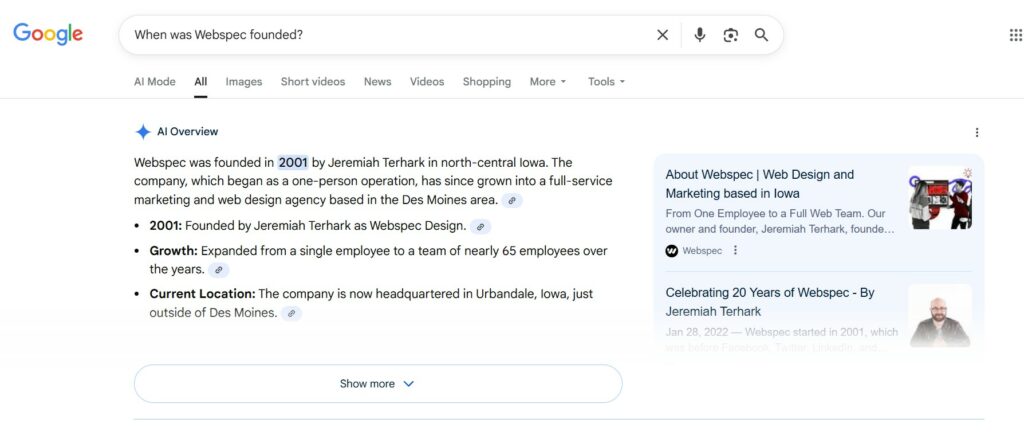Clear the search query with X icon
Viewport: 1024px width, 439px height.
click(x=662, y=35)
